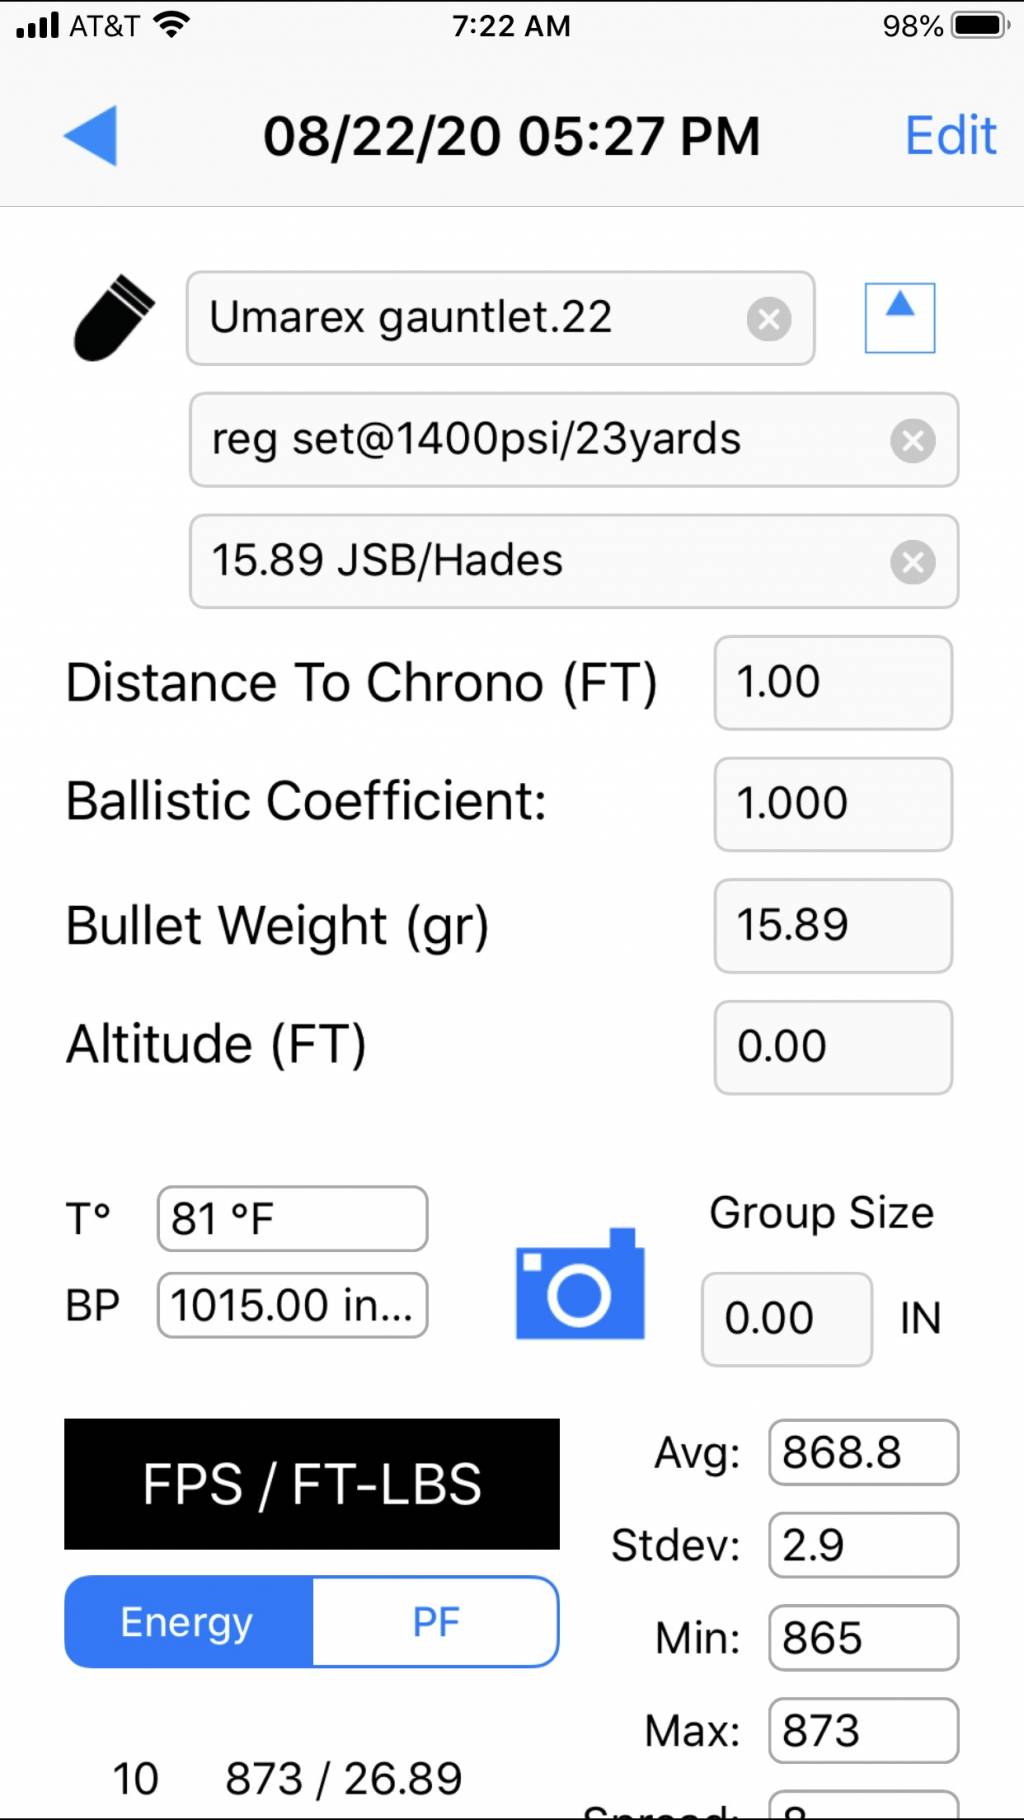Switch to the PF segment
The width and height of the screenshot is (1024, 1820).
436,1622
